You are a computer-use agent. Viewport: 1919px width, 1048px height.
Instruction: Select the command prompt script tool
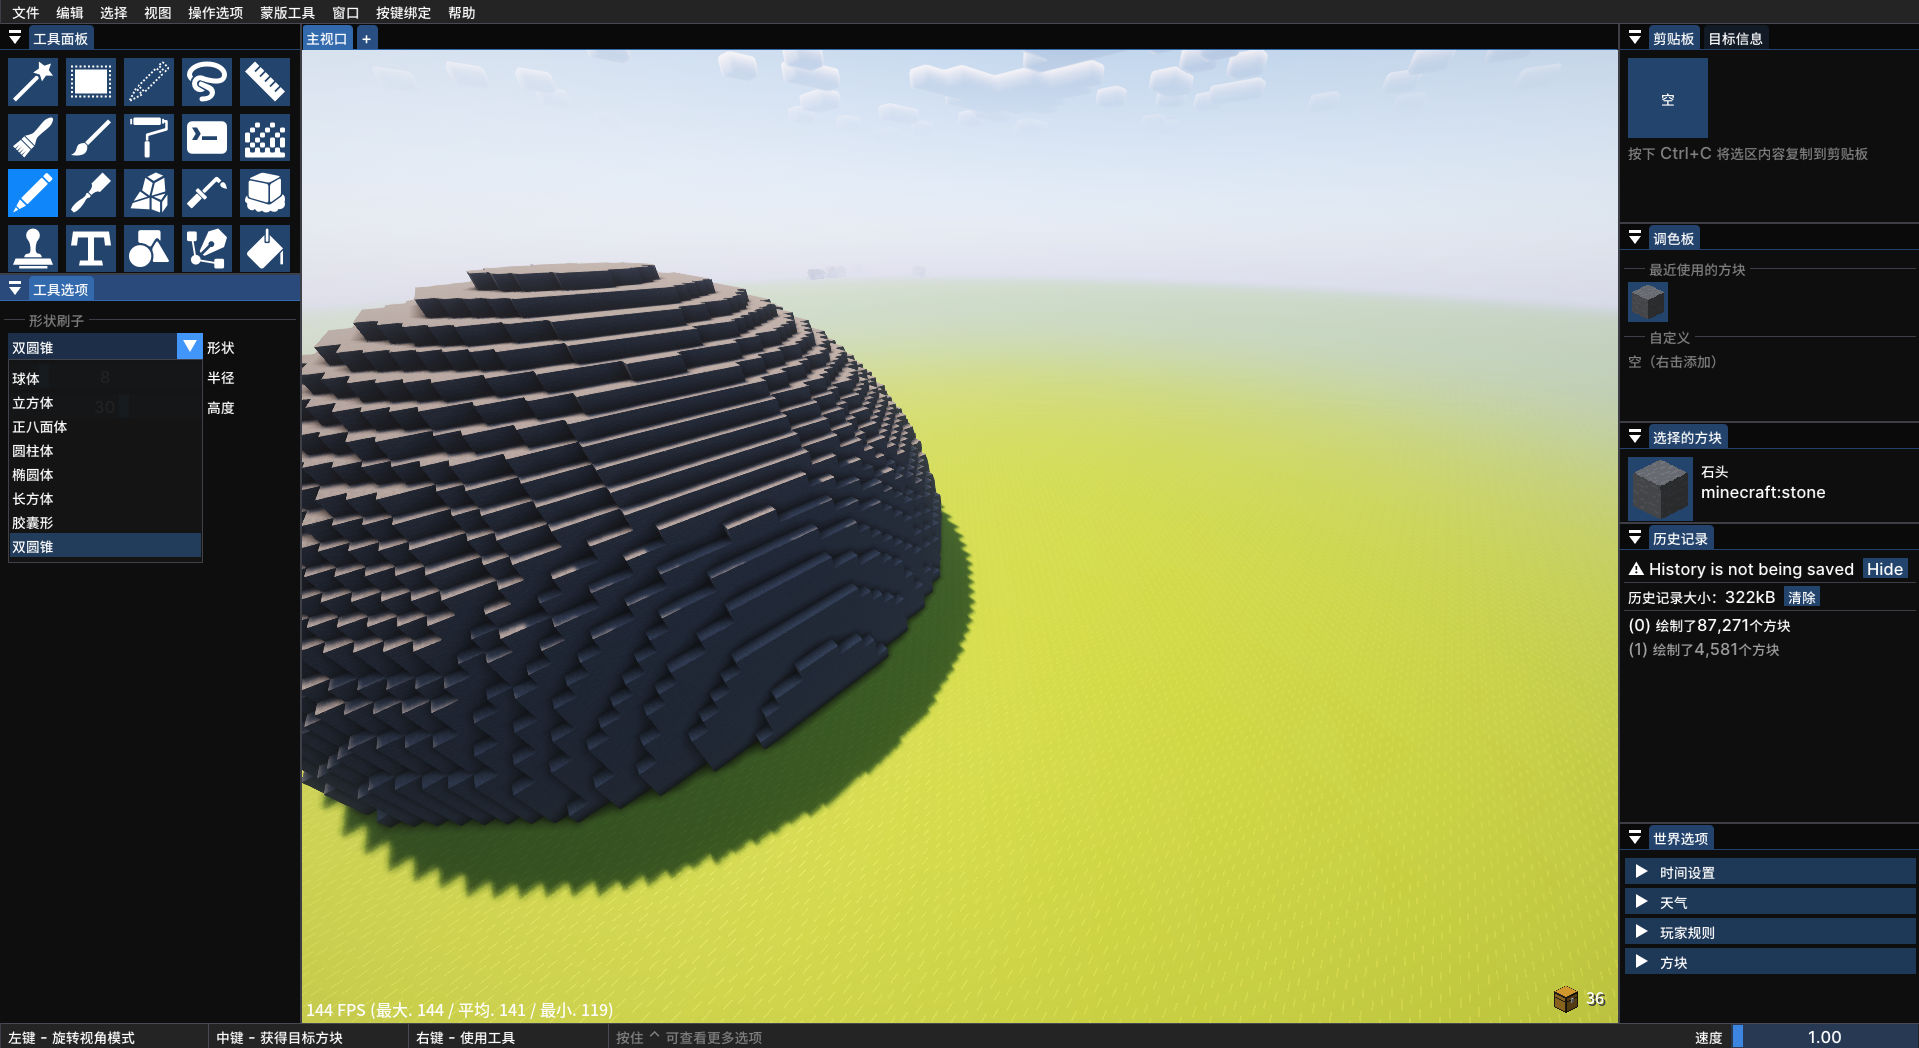pos(207,138)
